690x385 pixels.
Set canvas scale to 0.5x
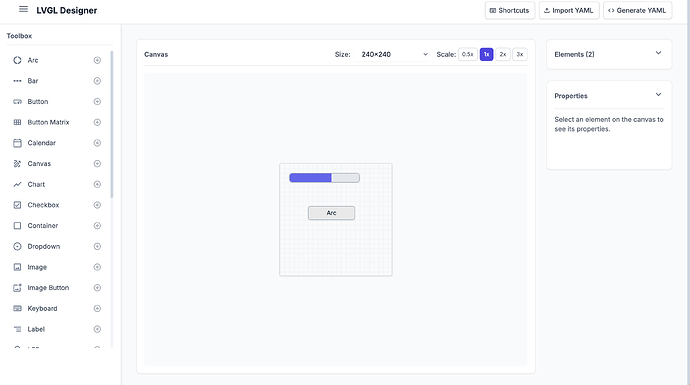(x=467, y=55)
